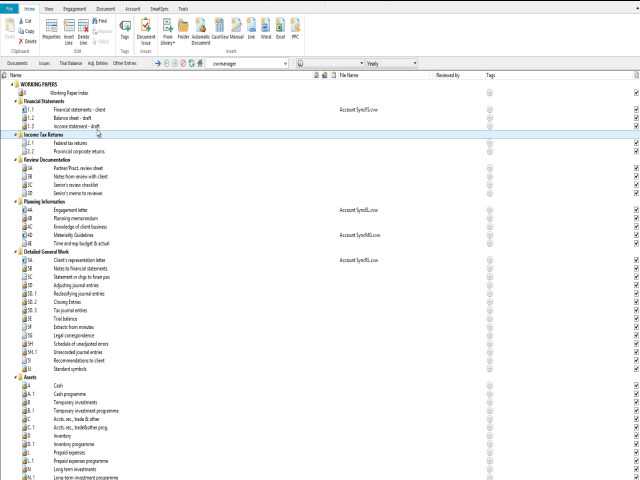The height and width of the screenshot is (480, 640).
Task: Open the cwmanager address dropdown
Action: tap(285, 64)
